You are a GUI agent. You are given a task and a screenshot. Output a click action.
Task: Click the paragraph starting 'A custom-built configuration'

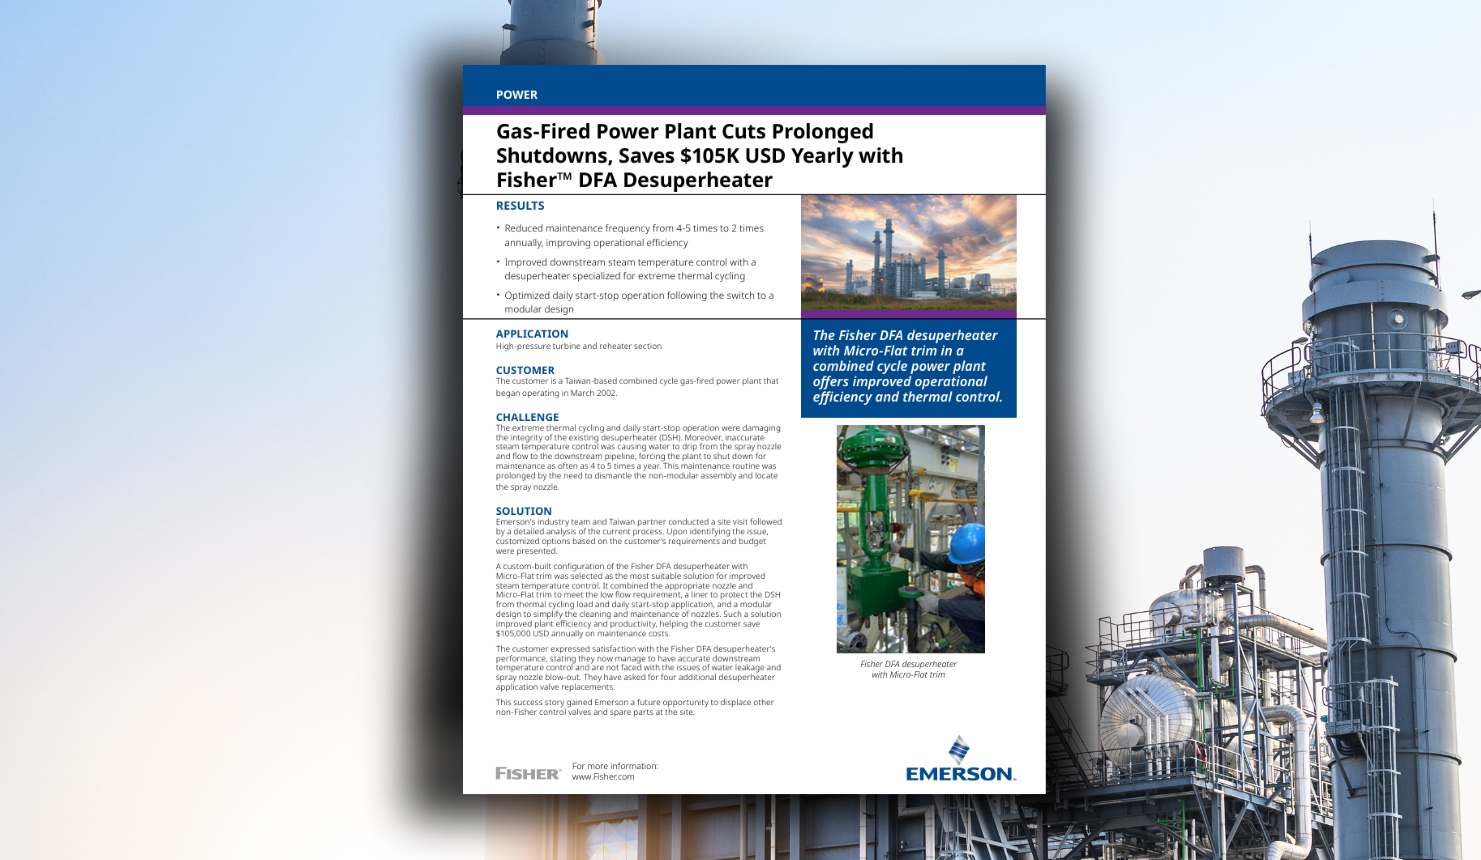[638, 600]
